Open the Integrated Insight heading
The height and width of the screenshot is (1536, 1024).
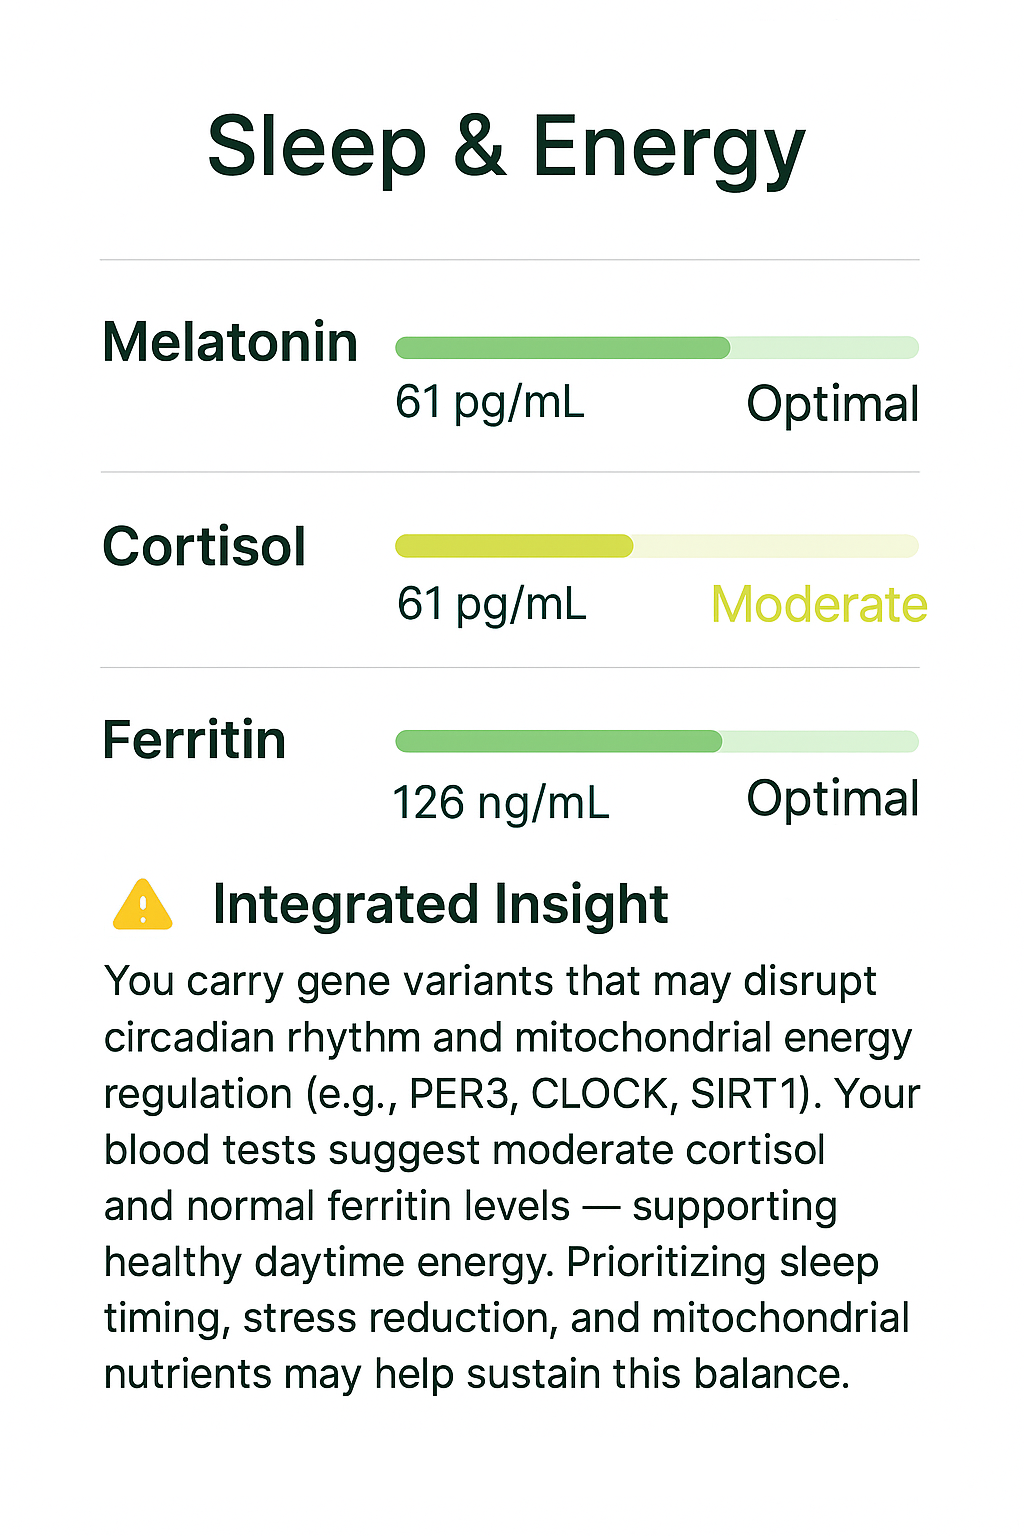pos(440,905)
